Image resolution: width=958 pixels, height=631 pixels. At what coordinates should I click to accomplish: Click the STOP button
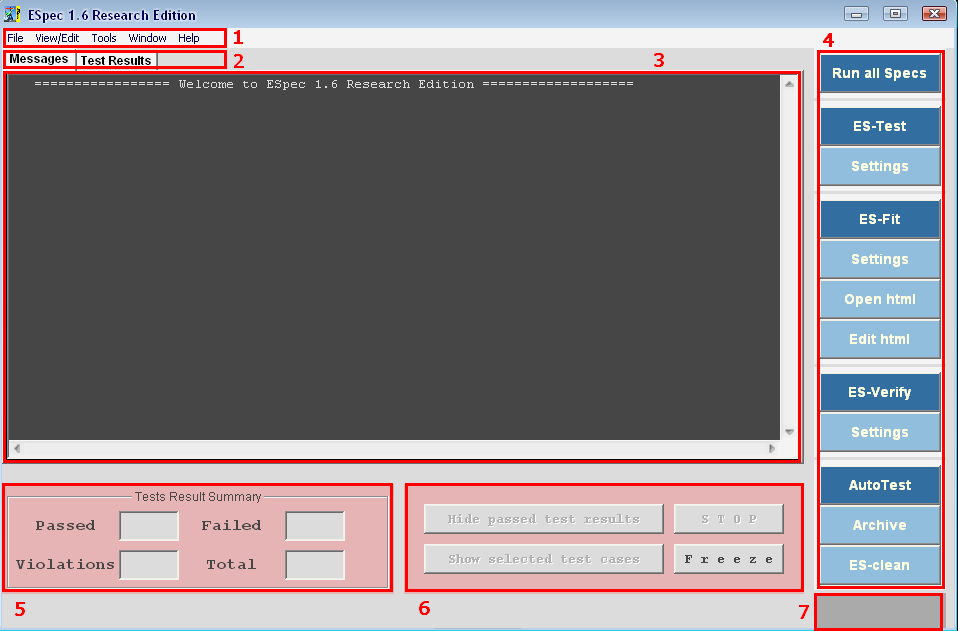click(x=729, y=519)
